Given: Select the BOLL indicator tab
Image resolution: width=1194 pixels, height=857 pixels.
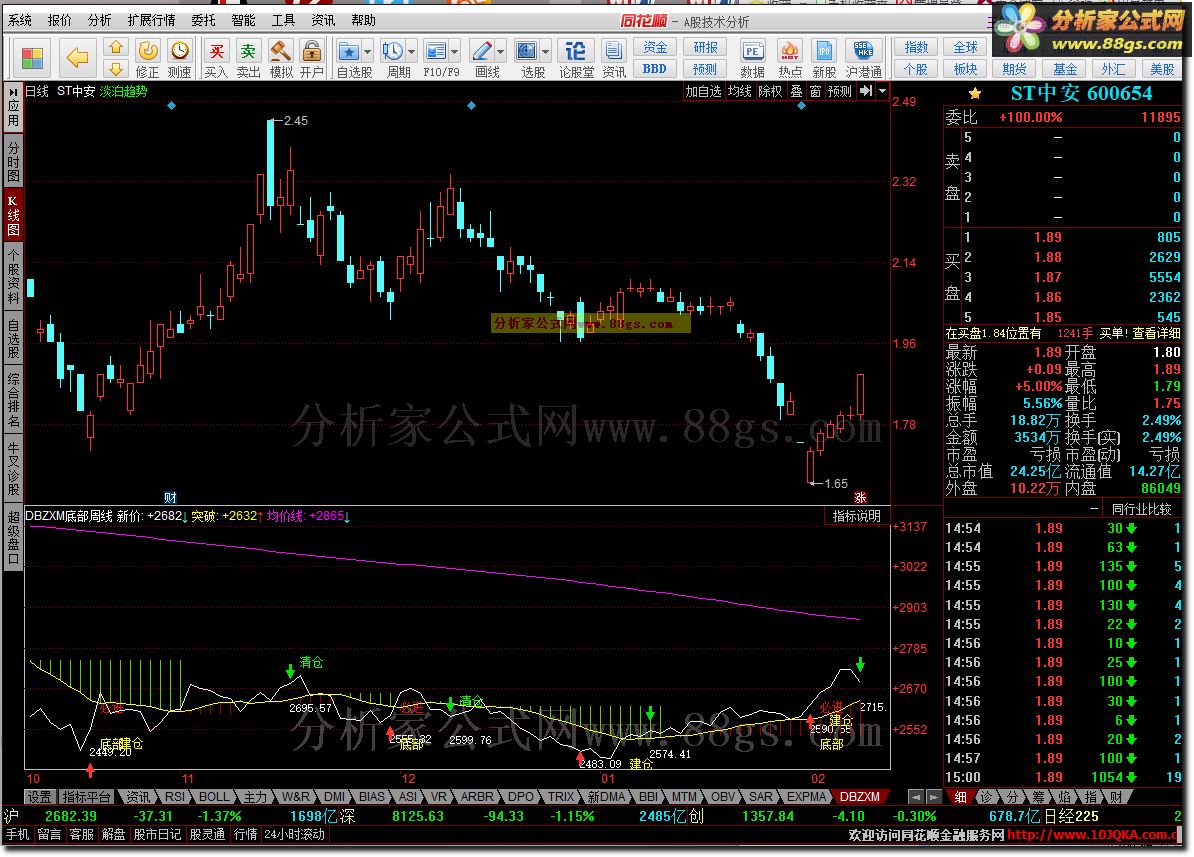Looking at the screenshot, I should [214, 797].
